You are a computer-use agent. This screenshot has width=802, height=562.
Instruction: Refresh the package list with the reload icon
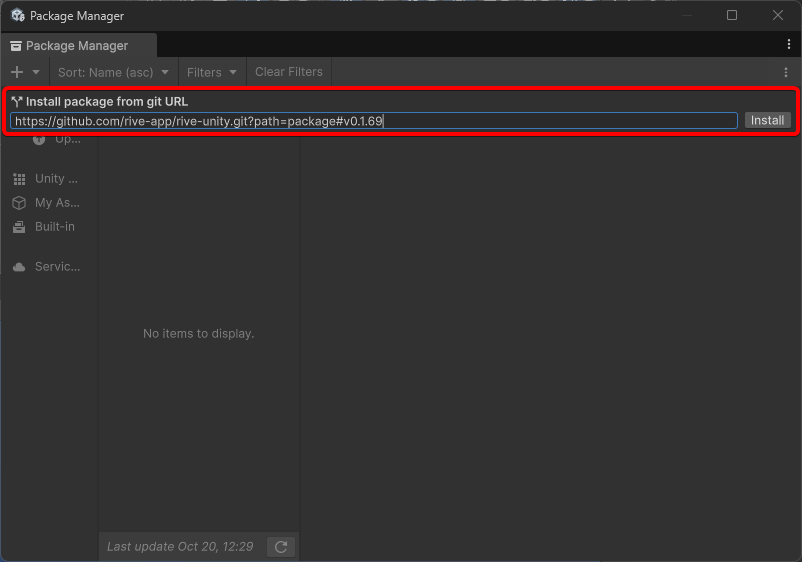coord(281,547)
